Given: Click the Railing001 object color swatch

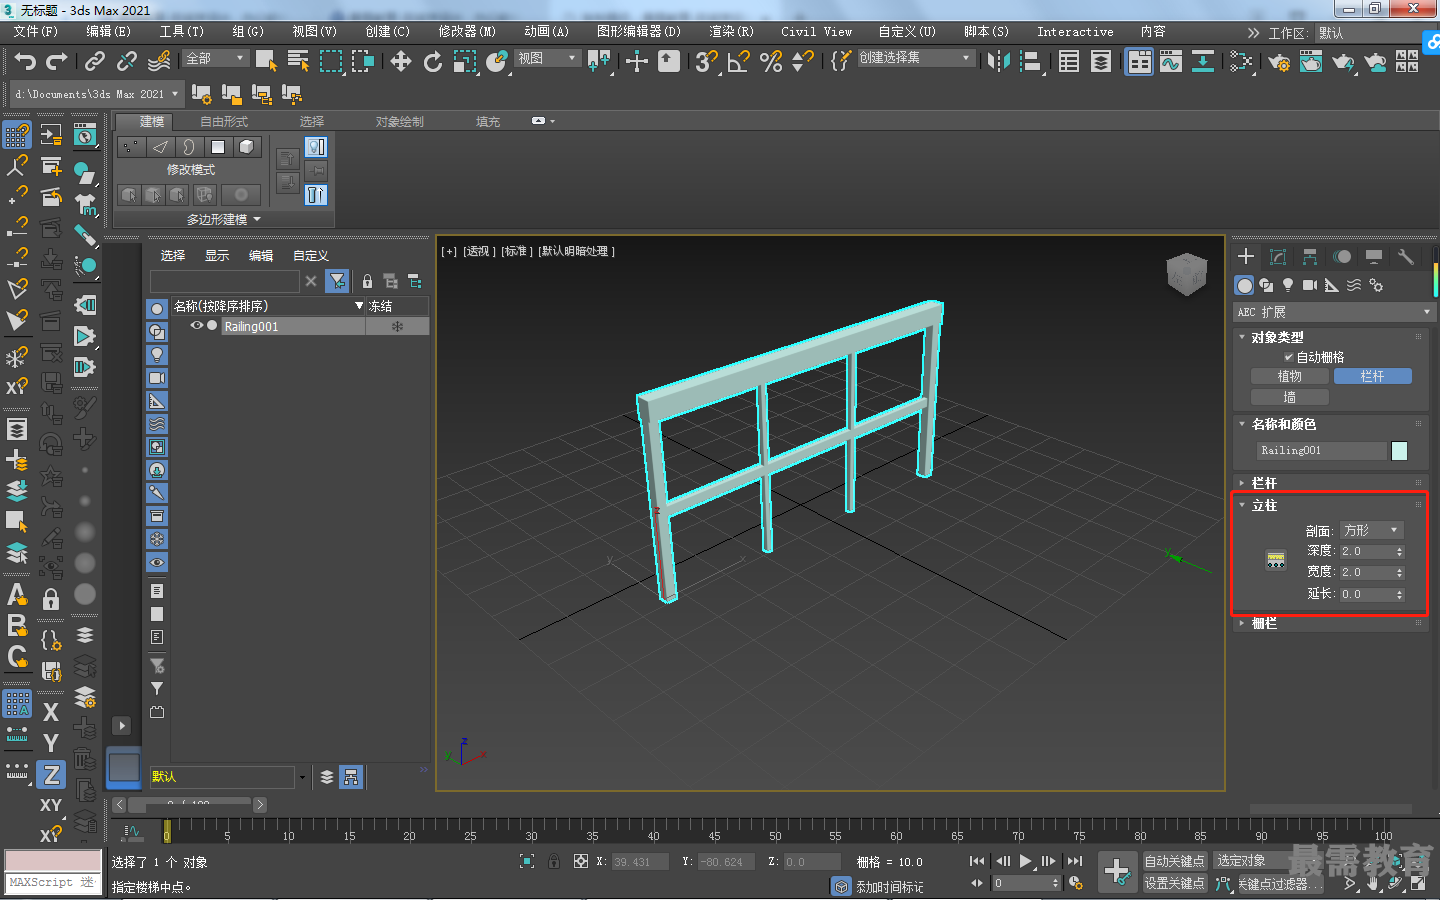Looking at the screenshot, I should point(1400,451).
